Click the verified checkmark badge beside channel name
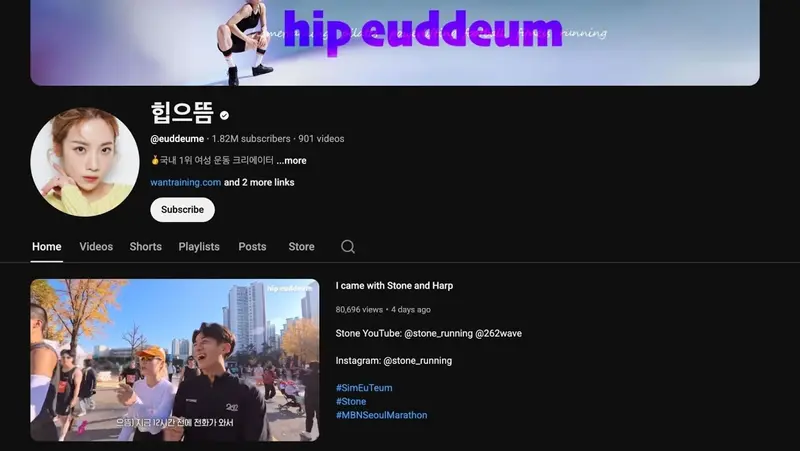Image resolution: width=800 pixels, height=451 pixels. pyautogui.click(x=224, y=115)
